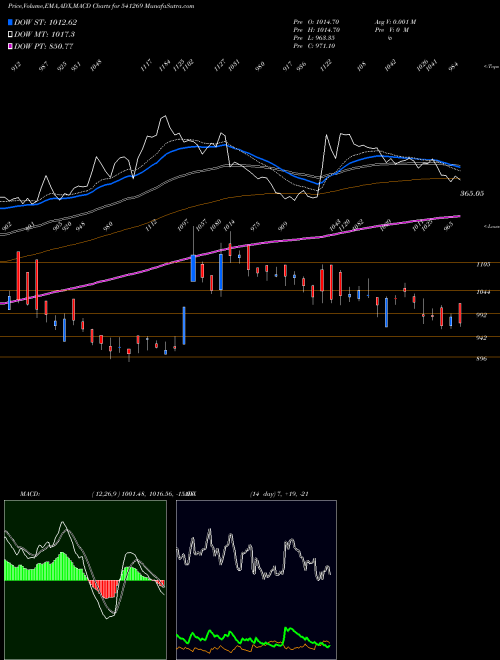500x660 pixels.
Task: Click the last red candlestick on the far right of the price chart
Action: pyautogui.click(x=460, y=314)
